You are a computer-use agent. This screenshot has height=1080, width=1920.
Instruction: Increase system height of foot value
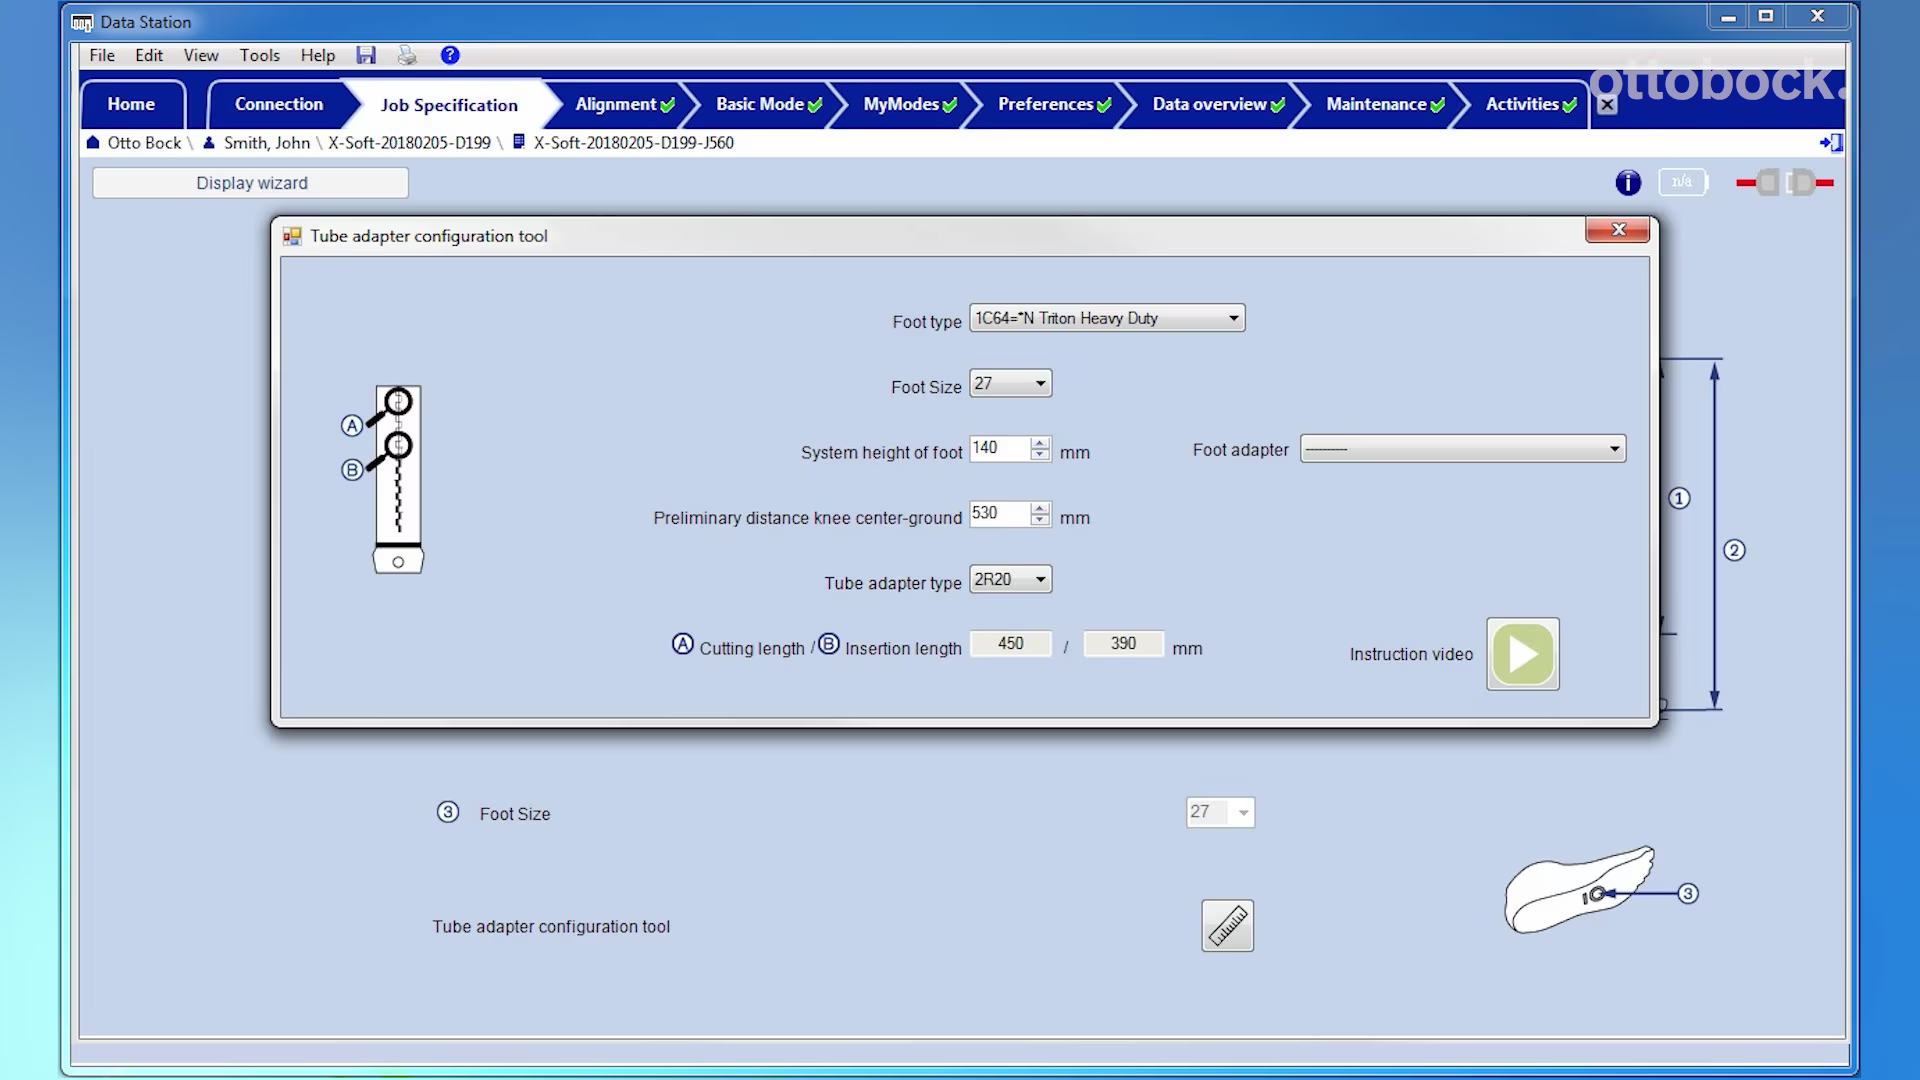pyautogui.click(x=1040, y=442)
